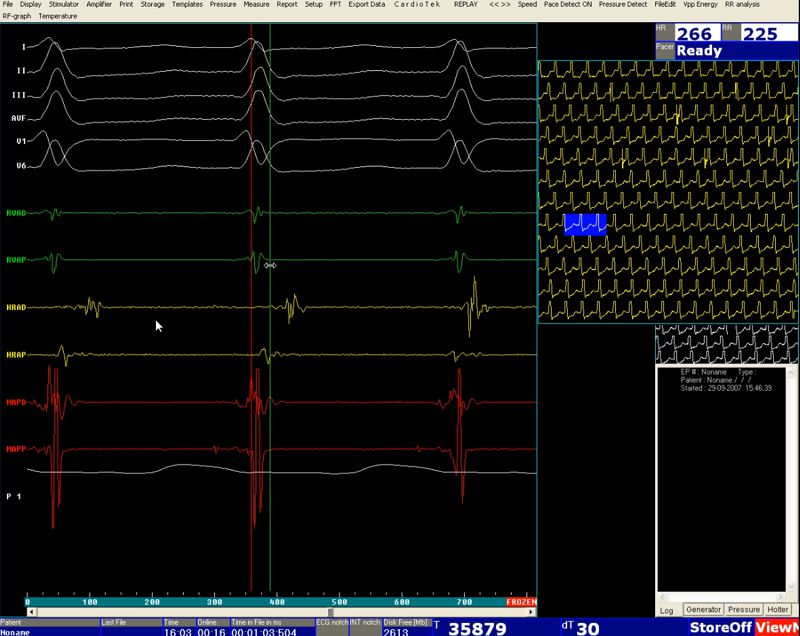
Task: Open the Display menu
Action: (31, 4)
